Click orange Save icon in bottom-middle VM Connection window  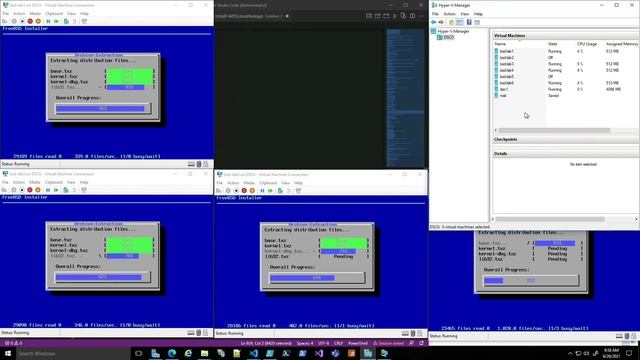point(252,191)
